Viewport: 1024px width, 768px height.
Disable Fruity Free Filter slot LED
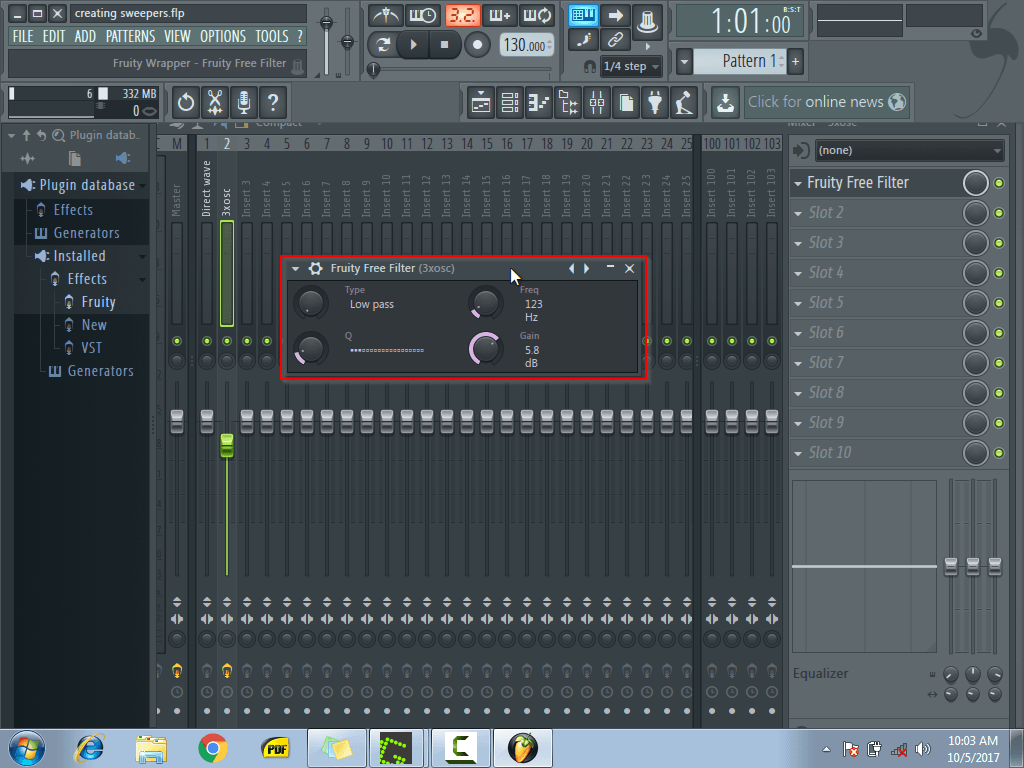click(x=999, y=184)
